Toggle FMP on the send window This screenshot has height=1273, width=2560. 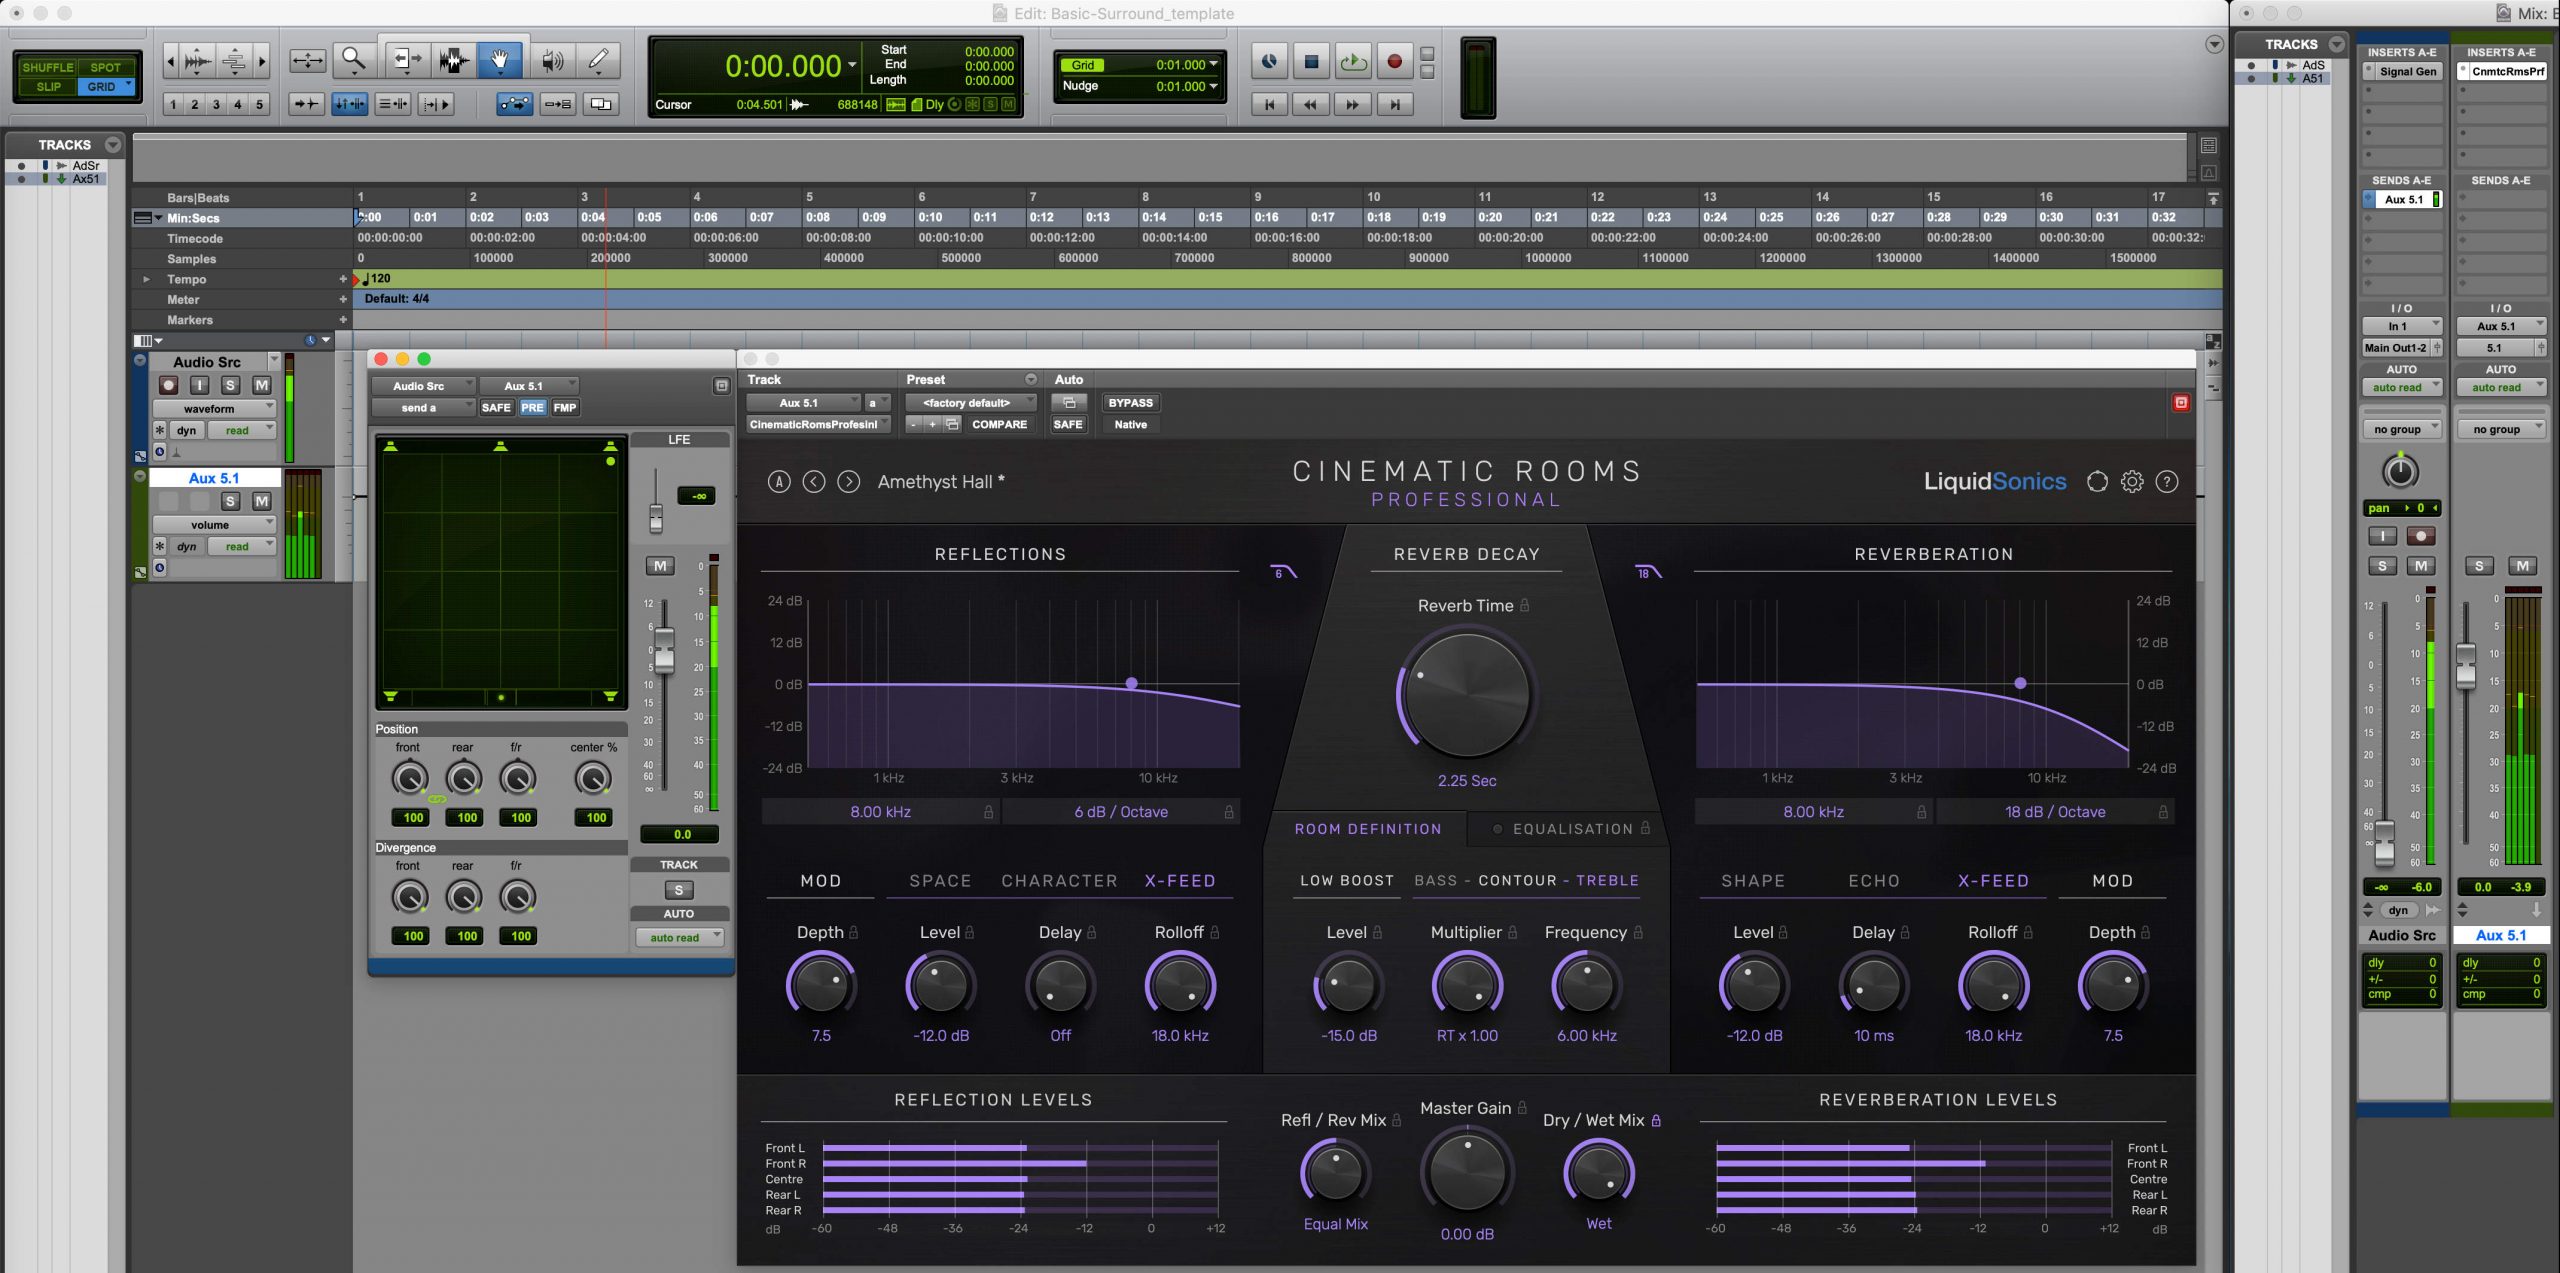point(565,408)
